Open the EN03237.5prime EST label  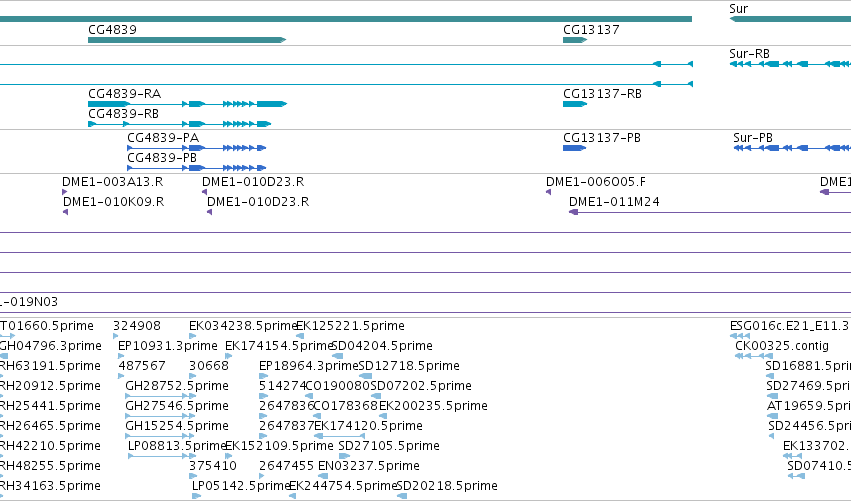pos(369,466)
